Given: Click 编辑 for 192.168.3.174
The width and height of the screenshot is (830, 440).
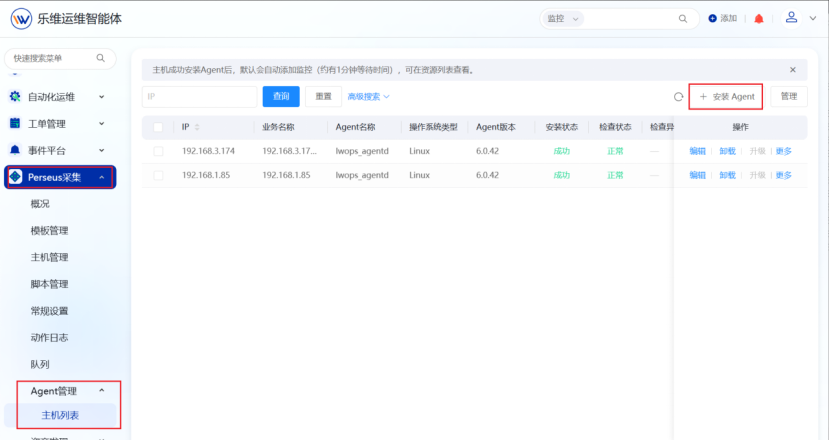Looking at the screenshot, I should coord(697,151).
